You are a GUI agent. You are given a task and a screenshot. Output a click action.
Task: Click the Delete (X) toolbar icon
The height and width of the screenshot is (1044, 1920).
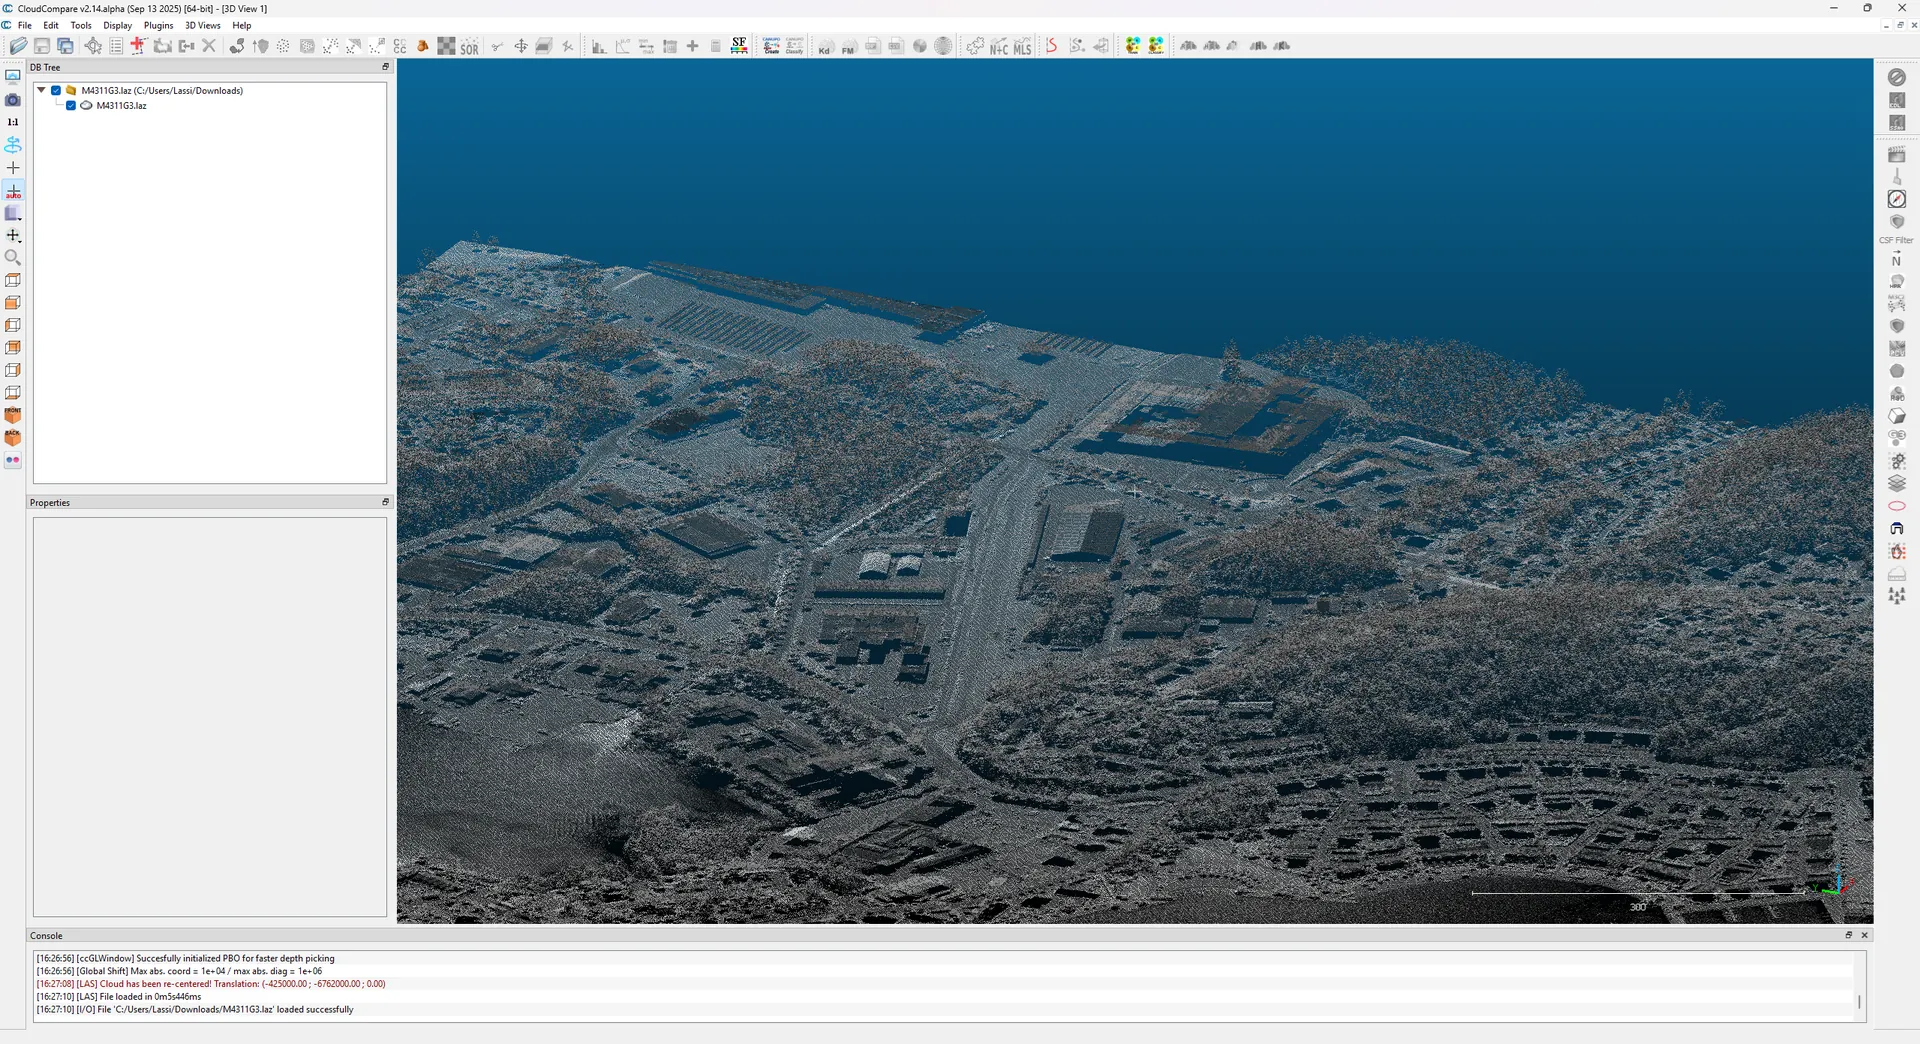(209, 46)
